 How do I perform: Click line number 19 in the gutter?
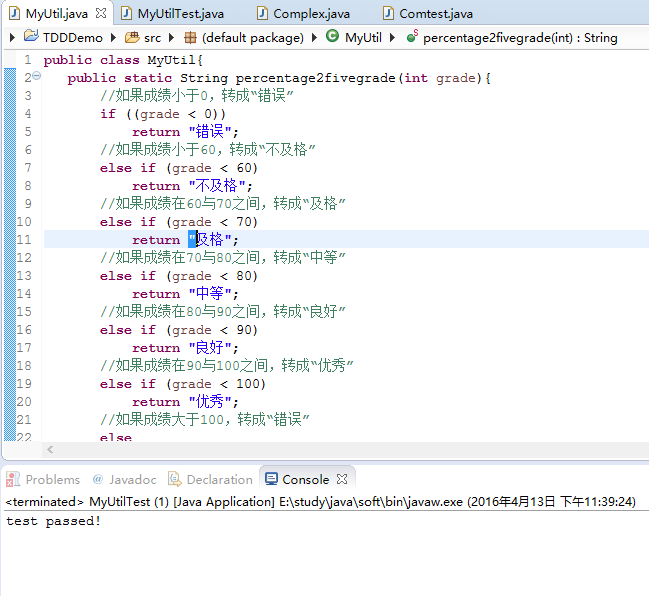pos(24,384)
